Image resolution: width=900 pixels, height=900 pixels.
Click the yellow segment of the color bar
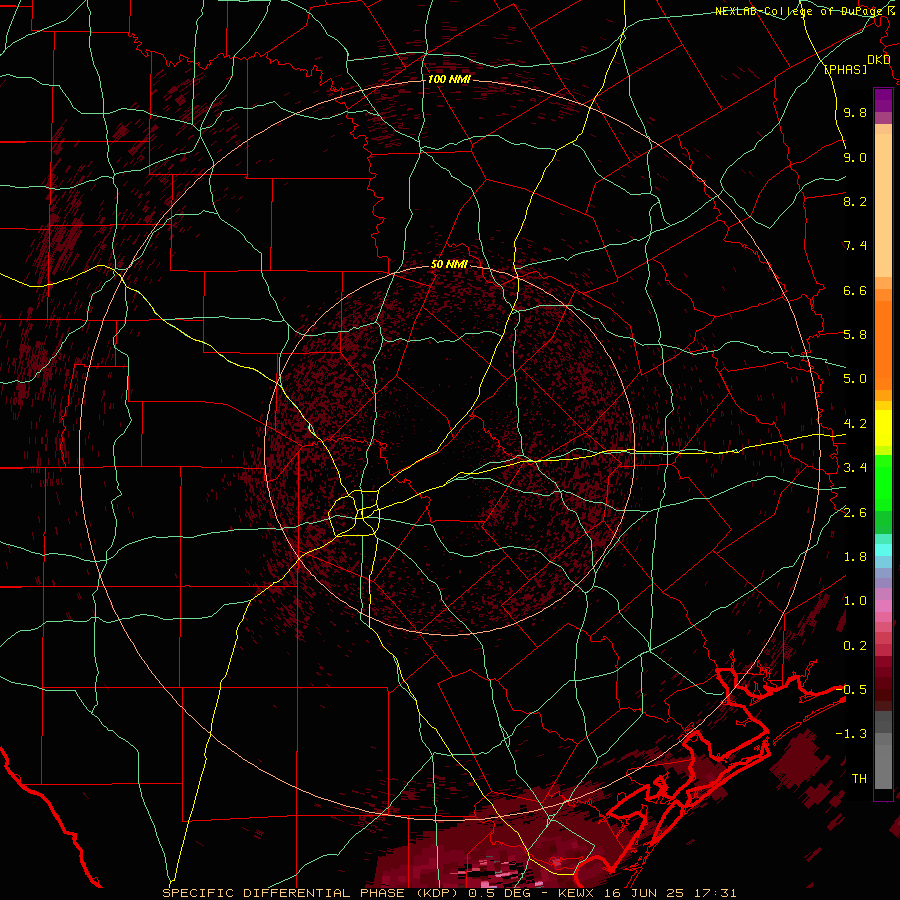tap(883, 428)
